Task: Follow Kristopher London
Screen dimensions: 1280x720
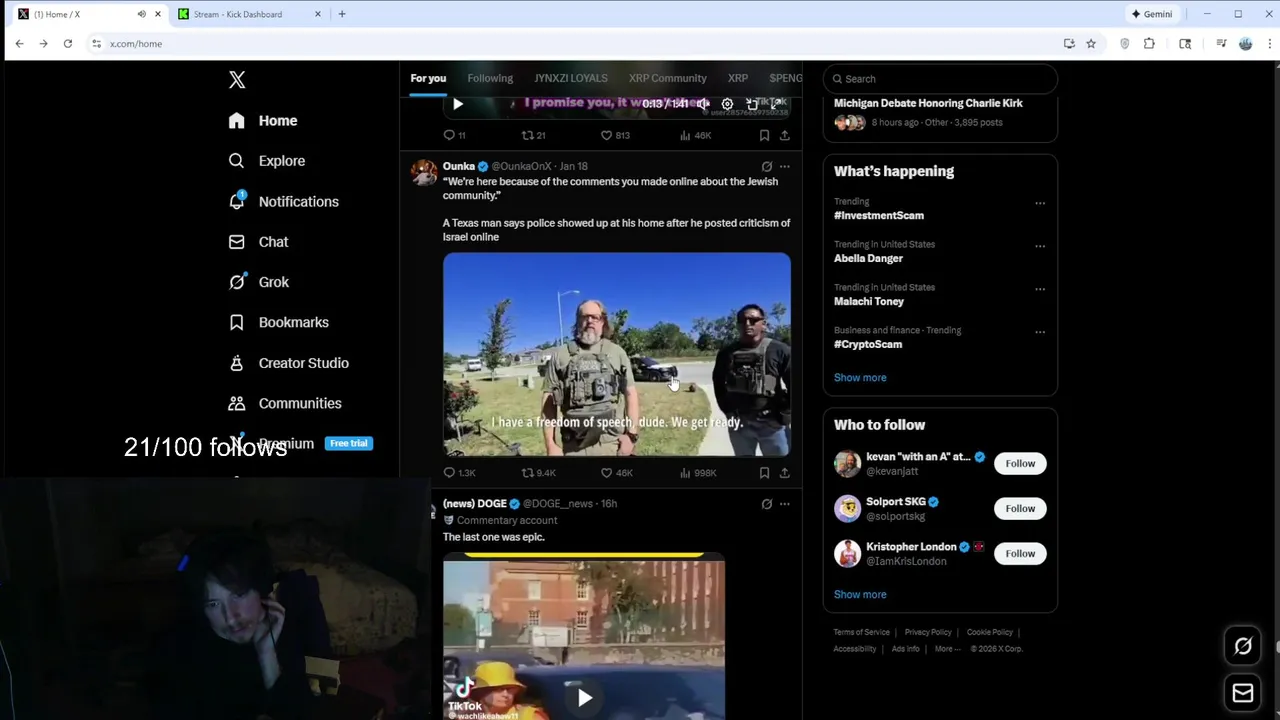Action: (x=1020, y=554)
